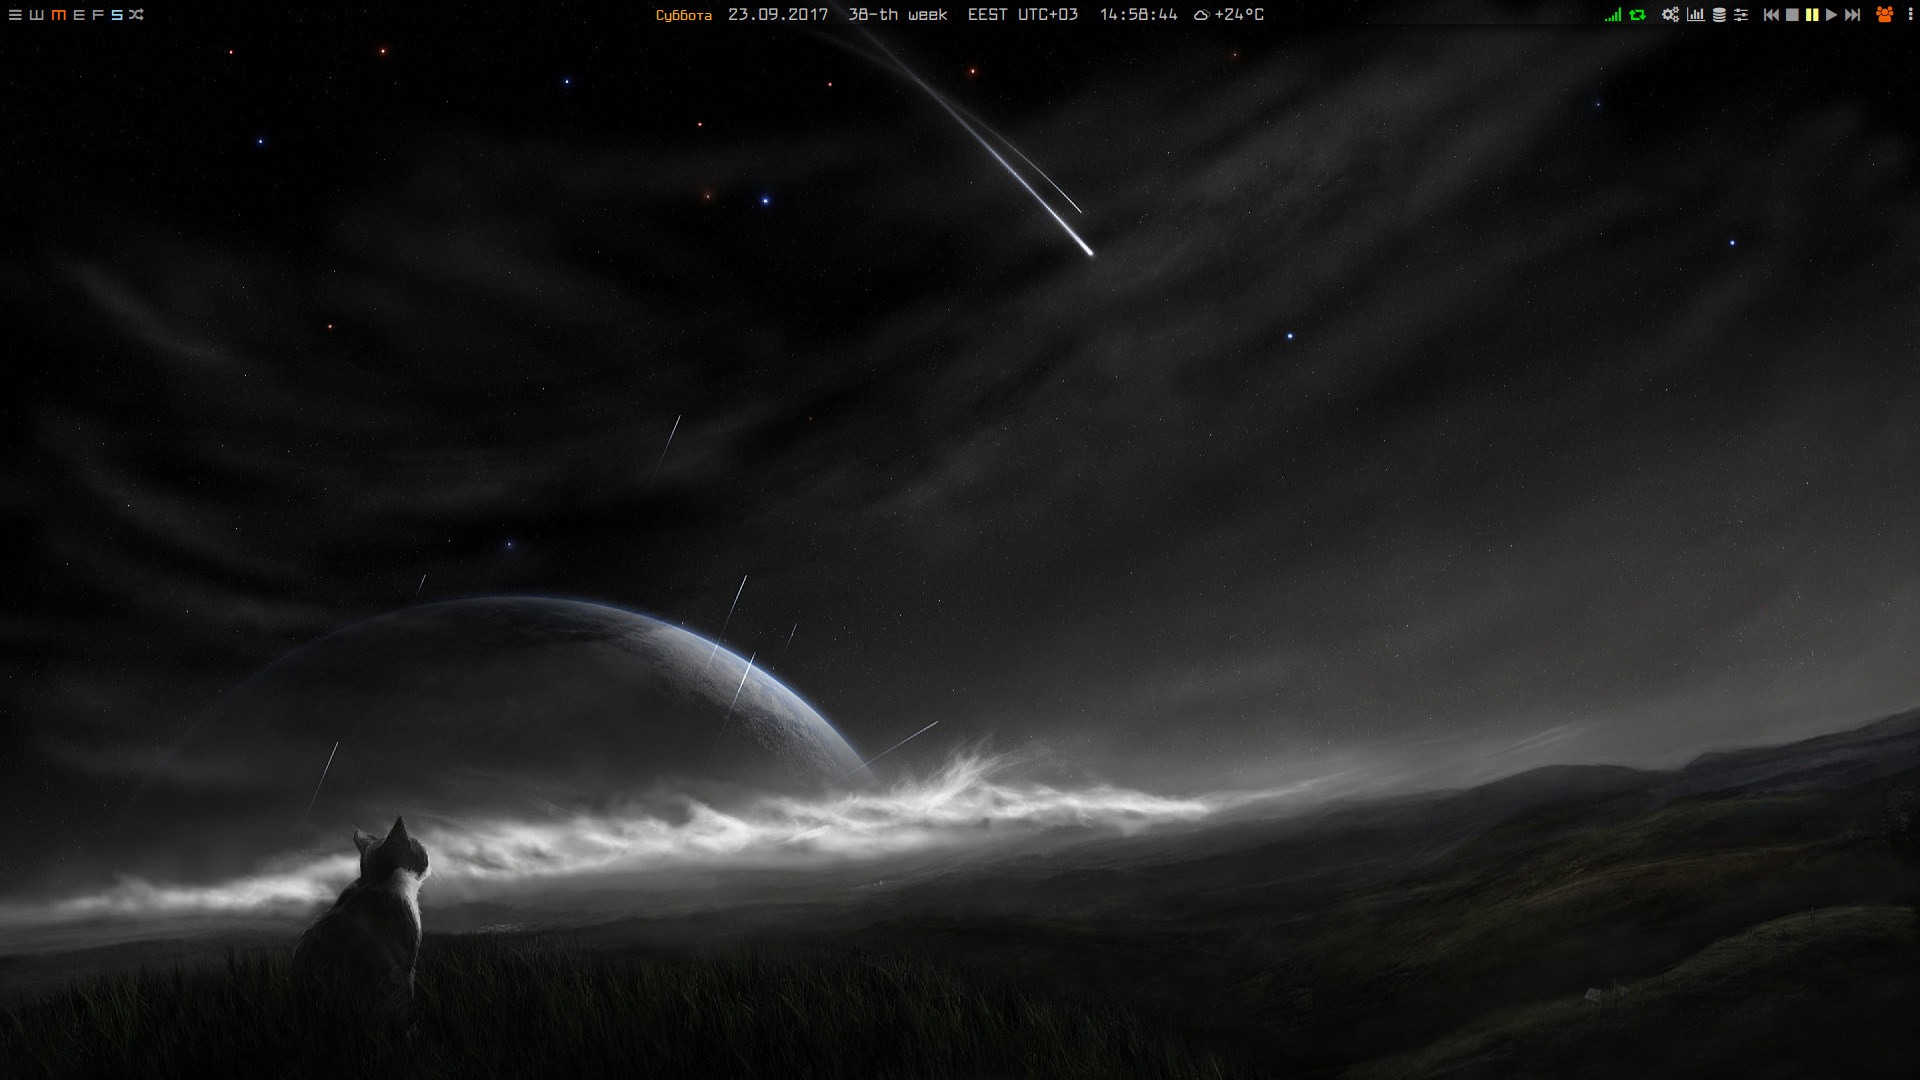1920x1080 pixels.
Task: Skip to previous track
Action: pos(1771,15)
